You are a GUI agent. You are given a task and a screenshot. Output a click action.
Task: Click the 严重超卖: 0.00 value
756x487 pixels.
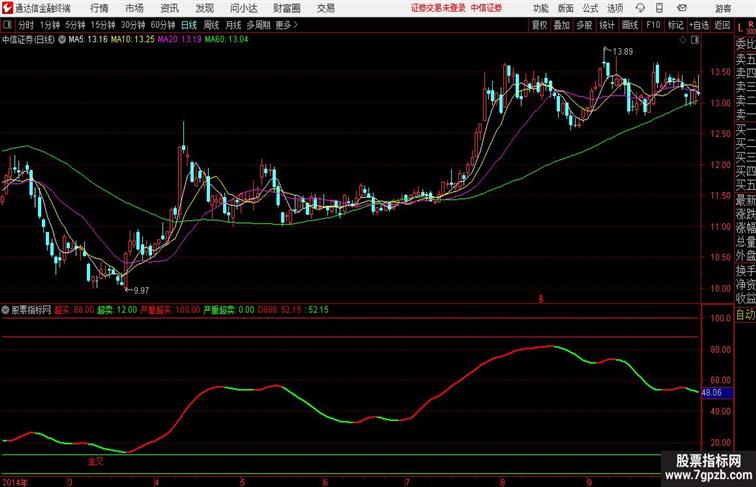(x=229, y=310)
